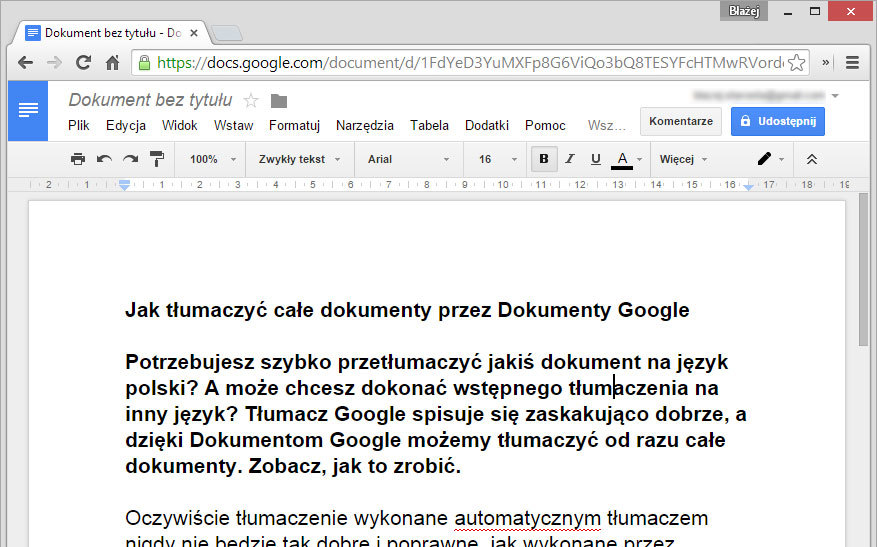Close the Dokument bez tytułu tab
This screenshot has width=877, height=547.
click(194, 33)
